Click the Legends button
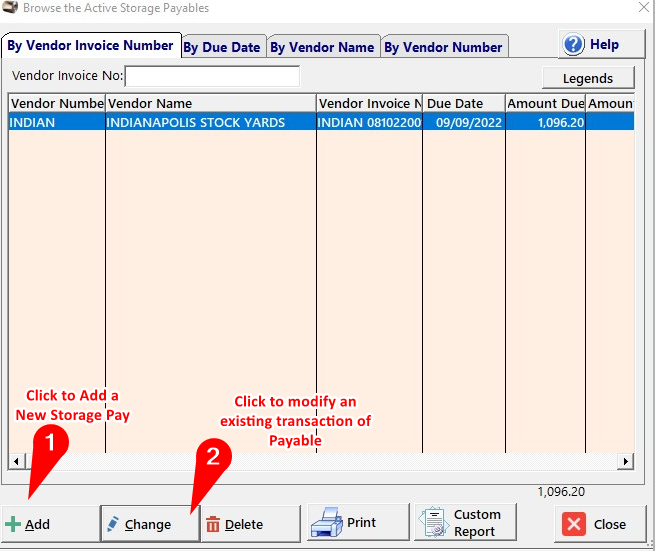655x551 pixels. click(588, 78)
